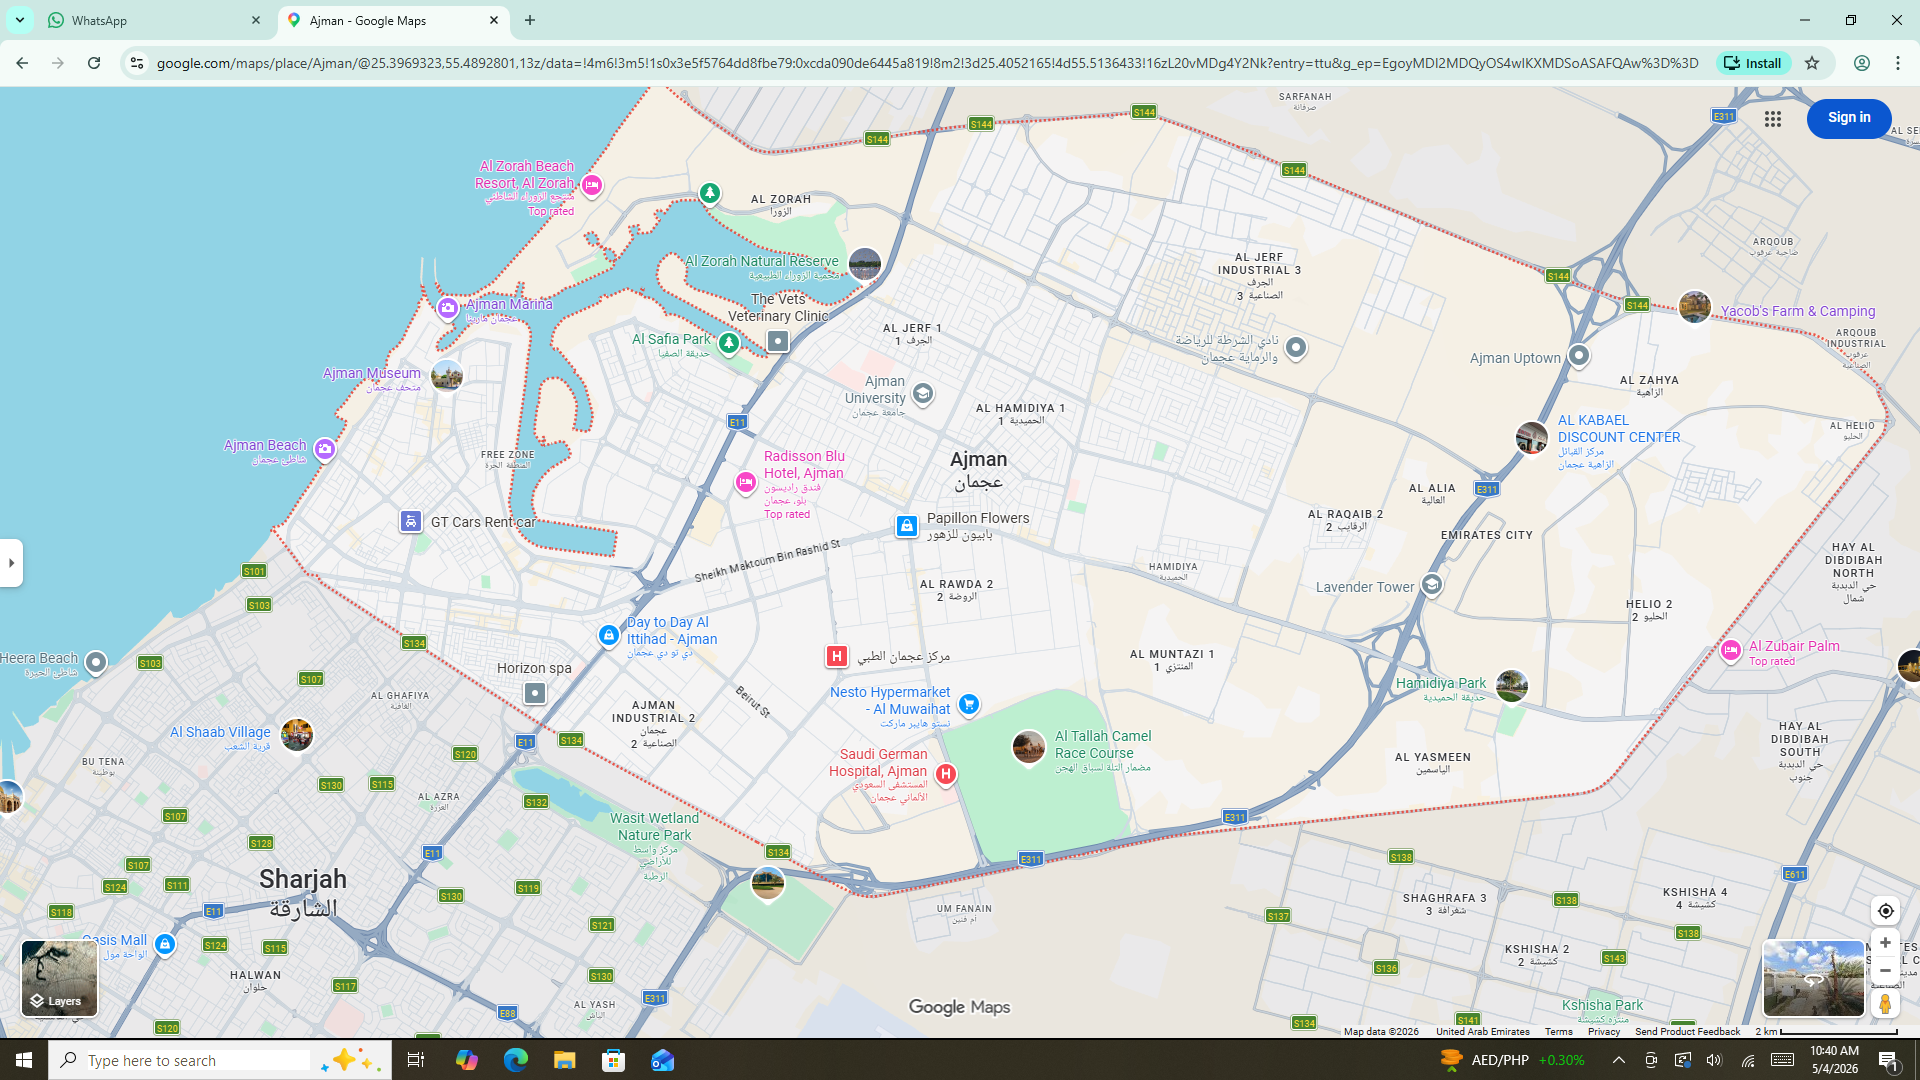The height and width of the screenshot is (1080, 1920).
Task: Open Microsoft Store from taskbar
Action: (613, 1060)
